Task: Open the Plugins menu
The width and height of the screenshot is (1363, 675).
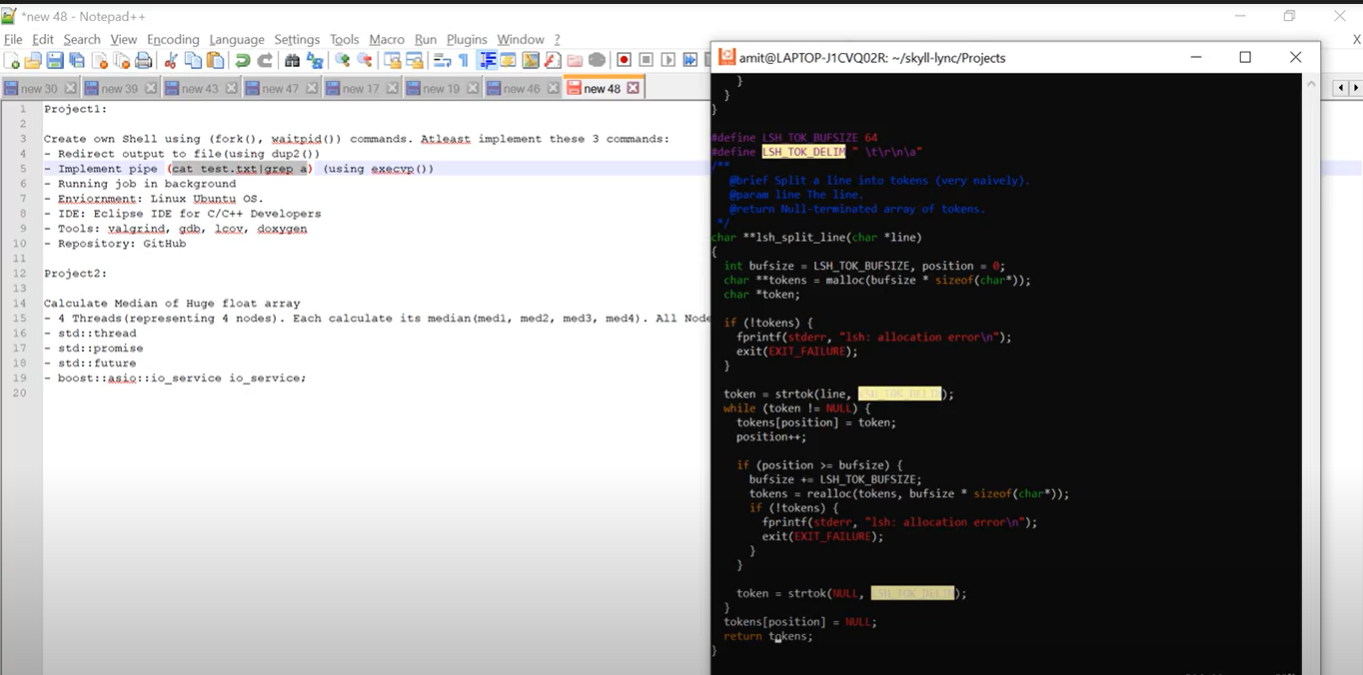Action: tap(466, 39)
